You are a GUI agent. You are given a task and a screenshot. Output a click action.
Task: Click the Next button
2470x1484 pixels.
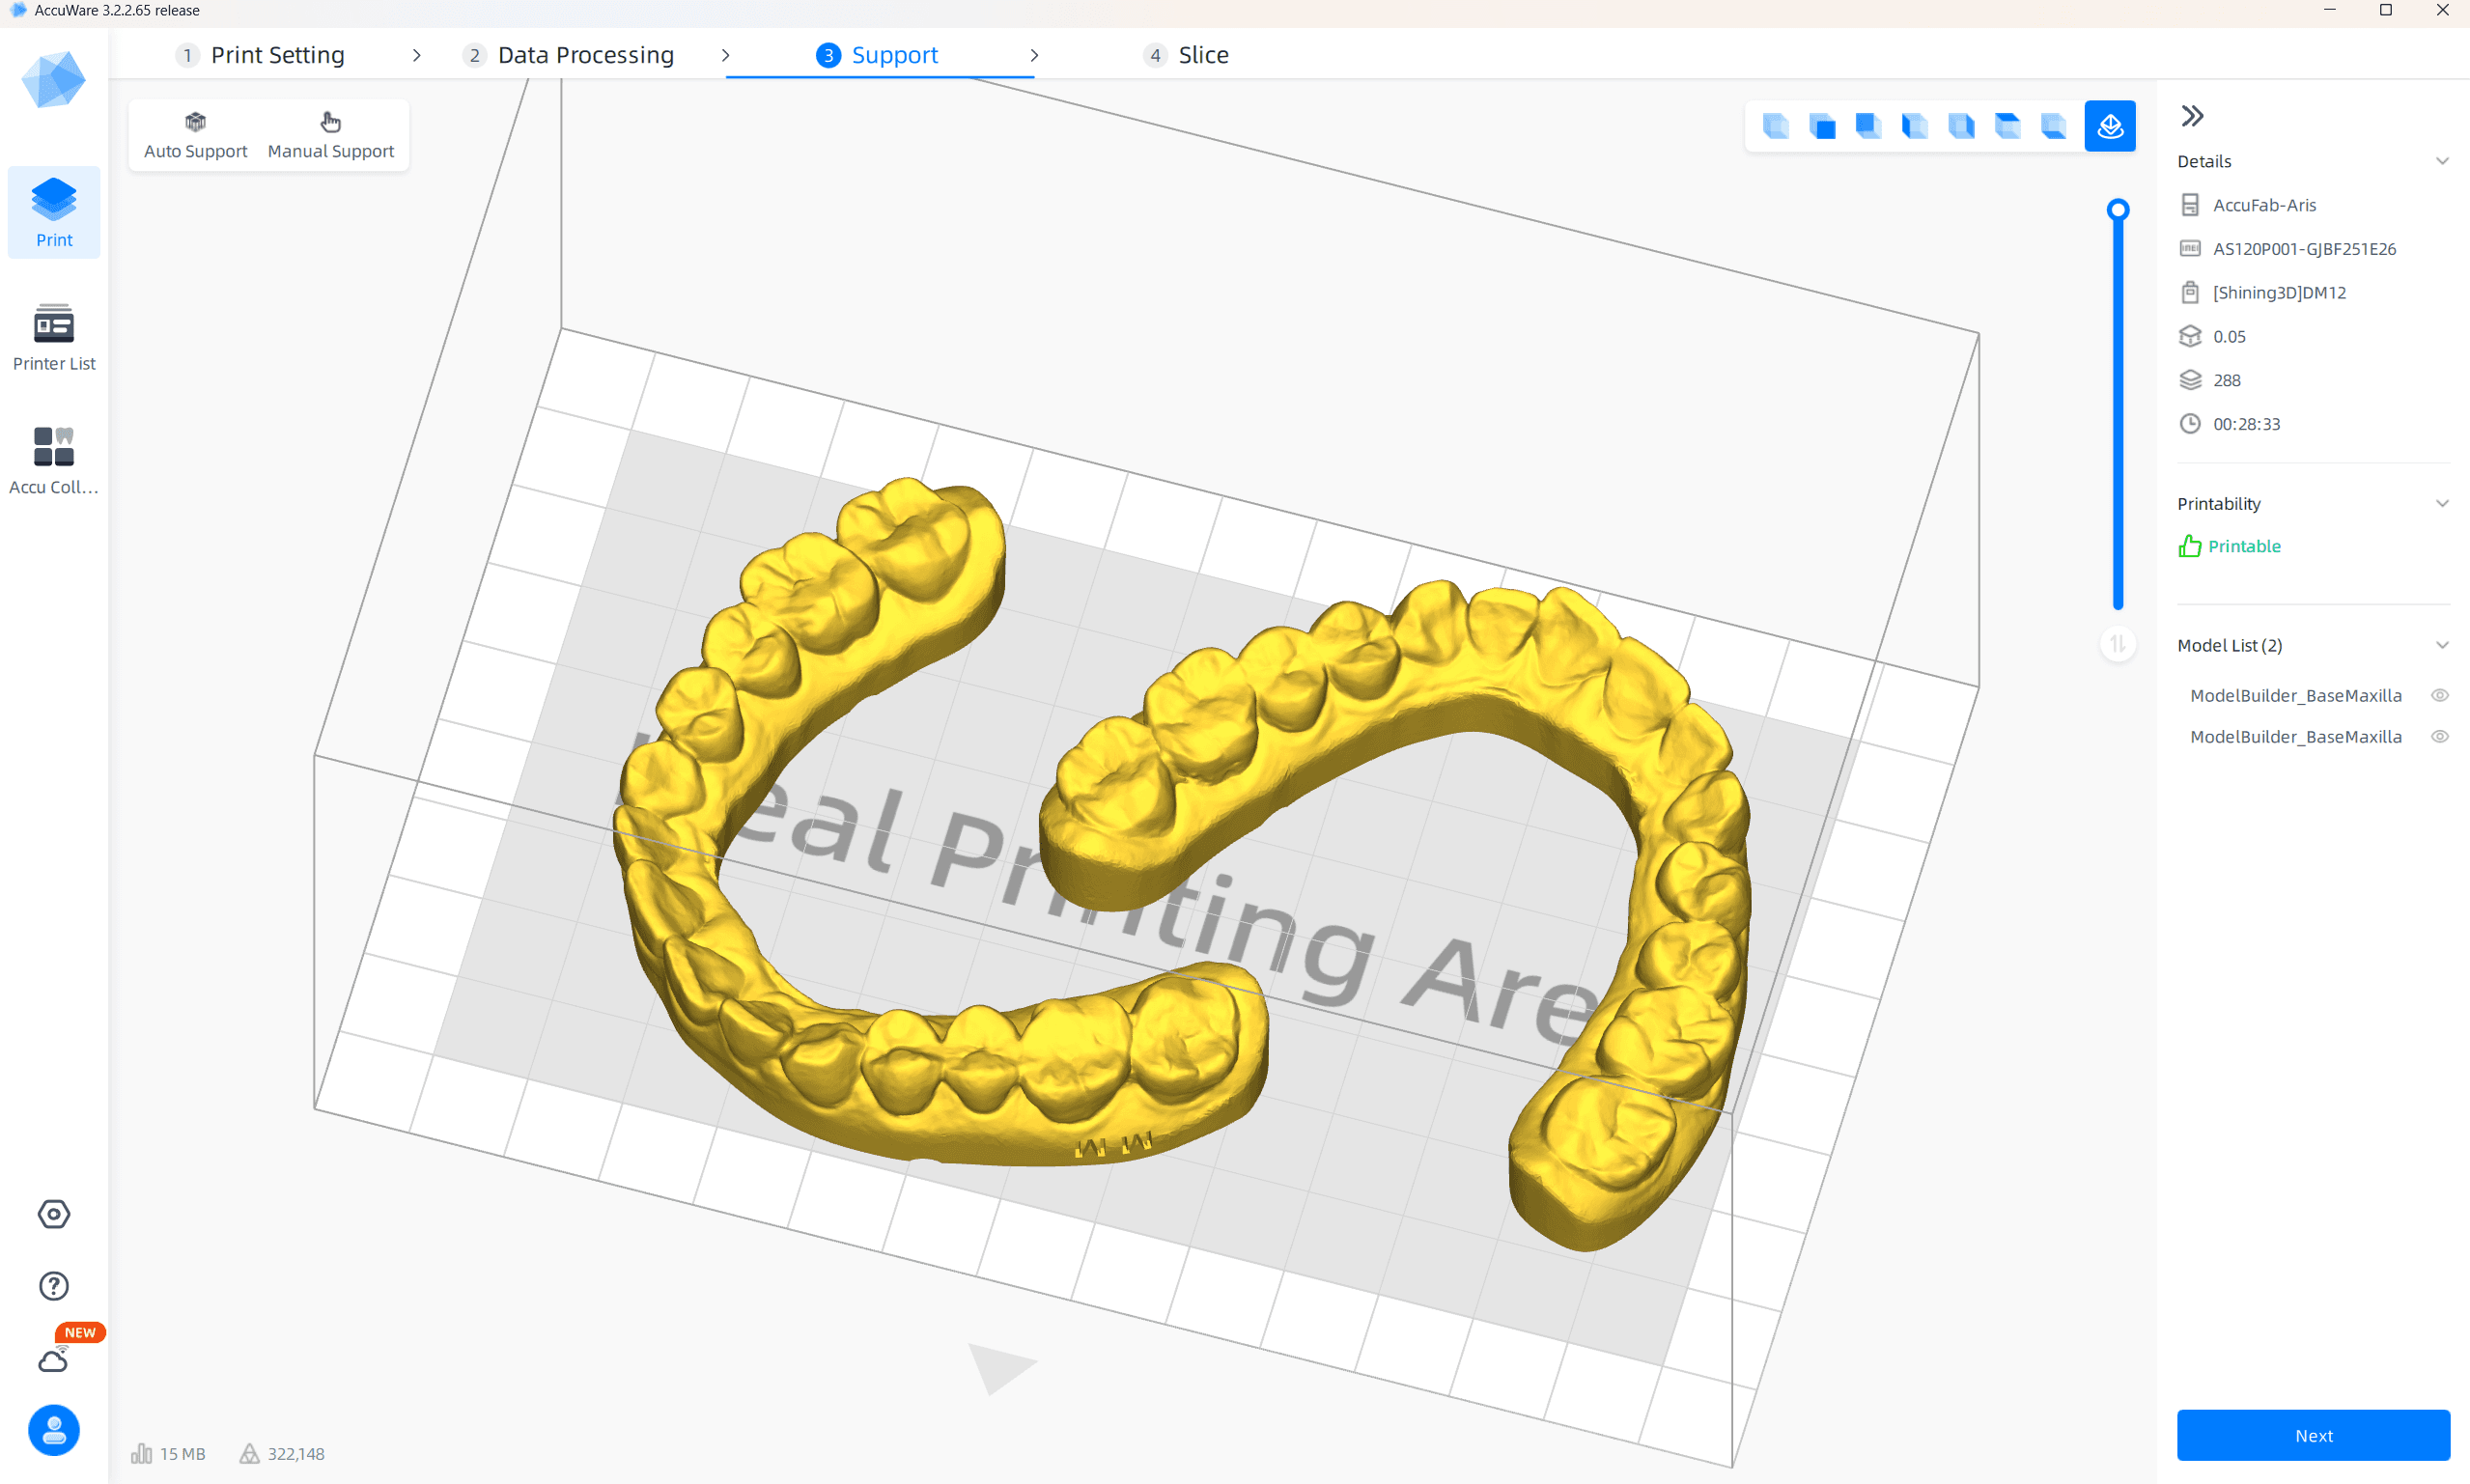(2313, 1435)
